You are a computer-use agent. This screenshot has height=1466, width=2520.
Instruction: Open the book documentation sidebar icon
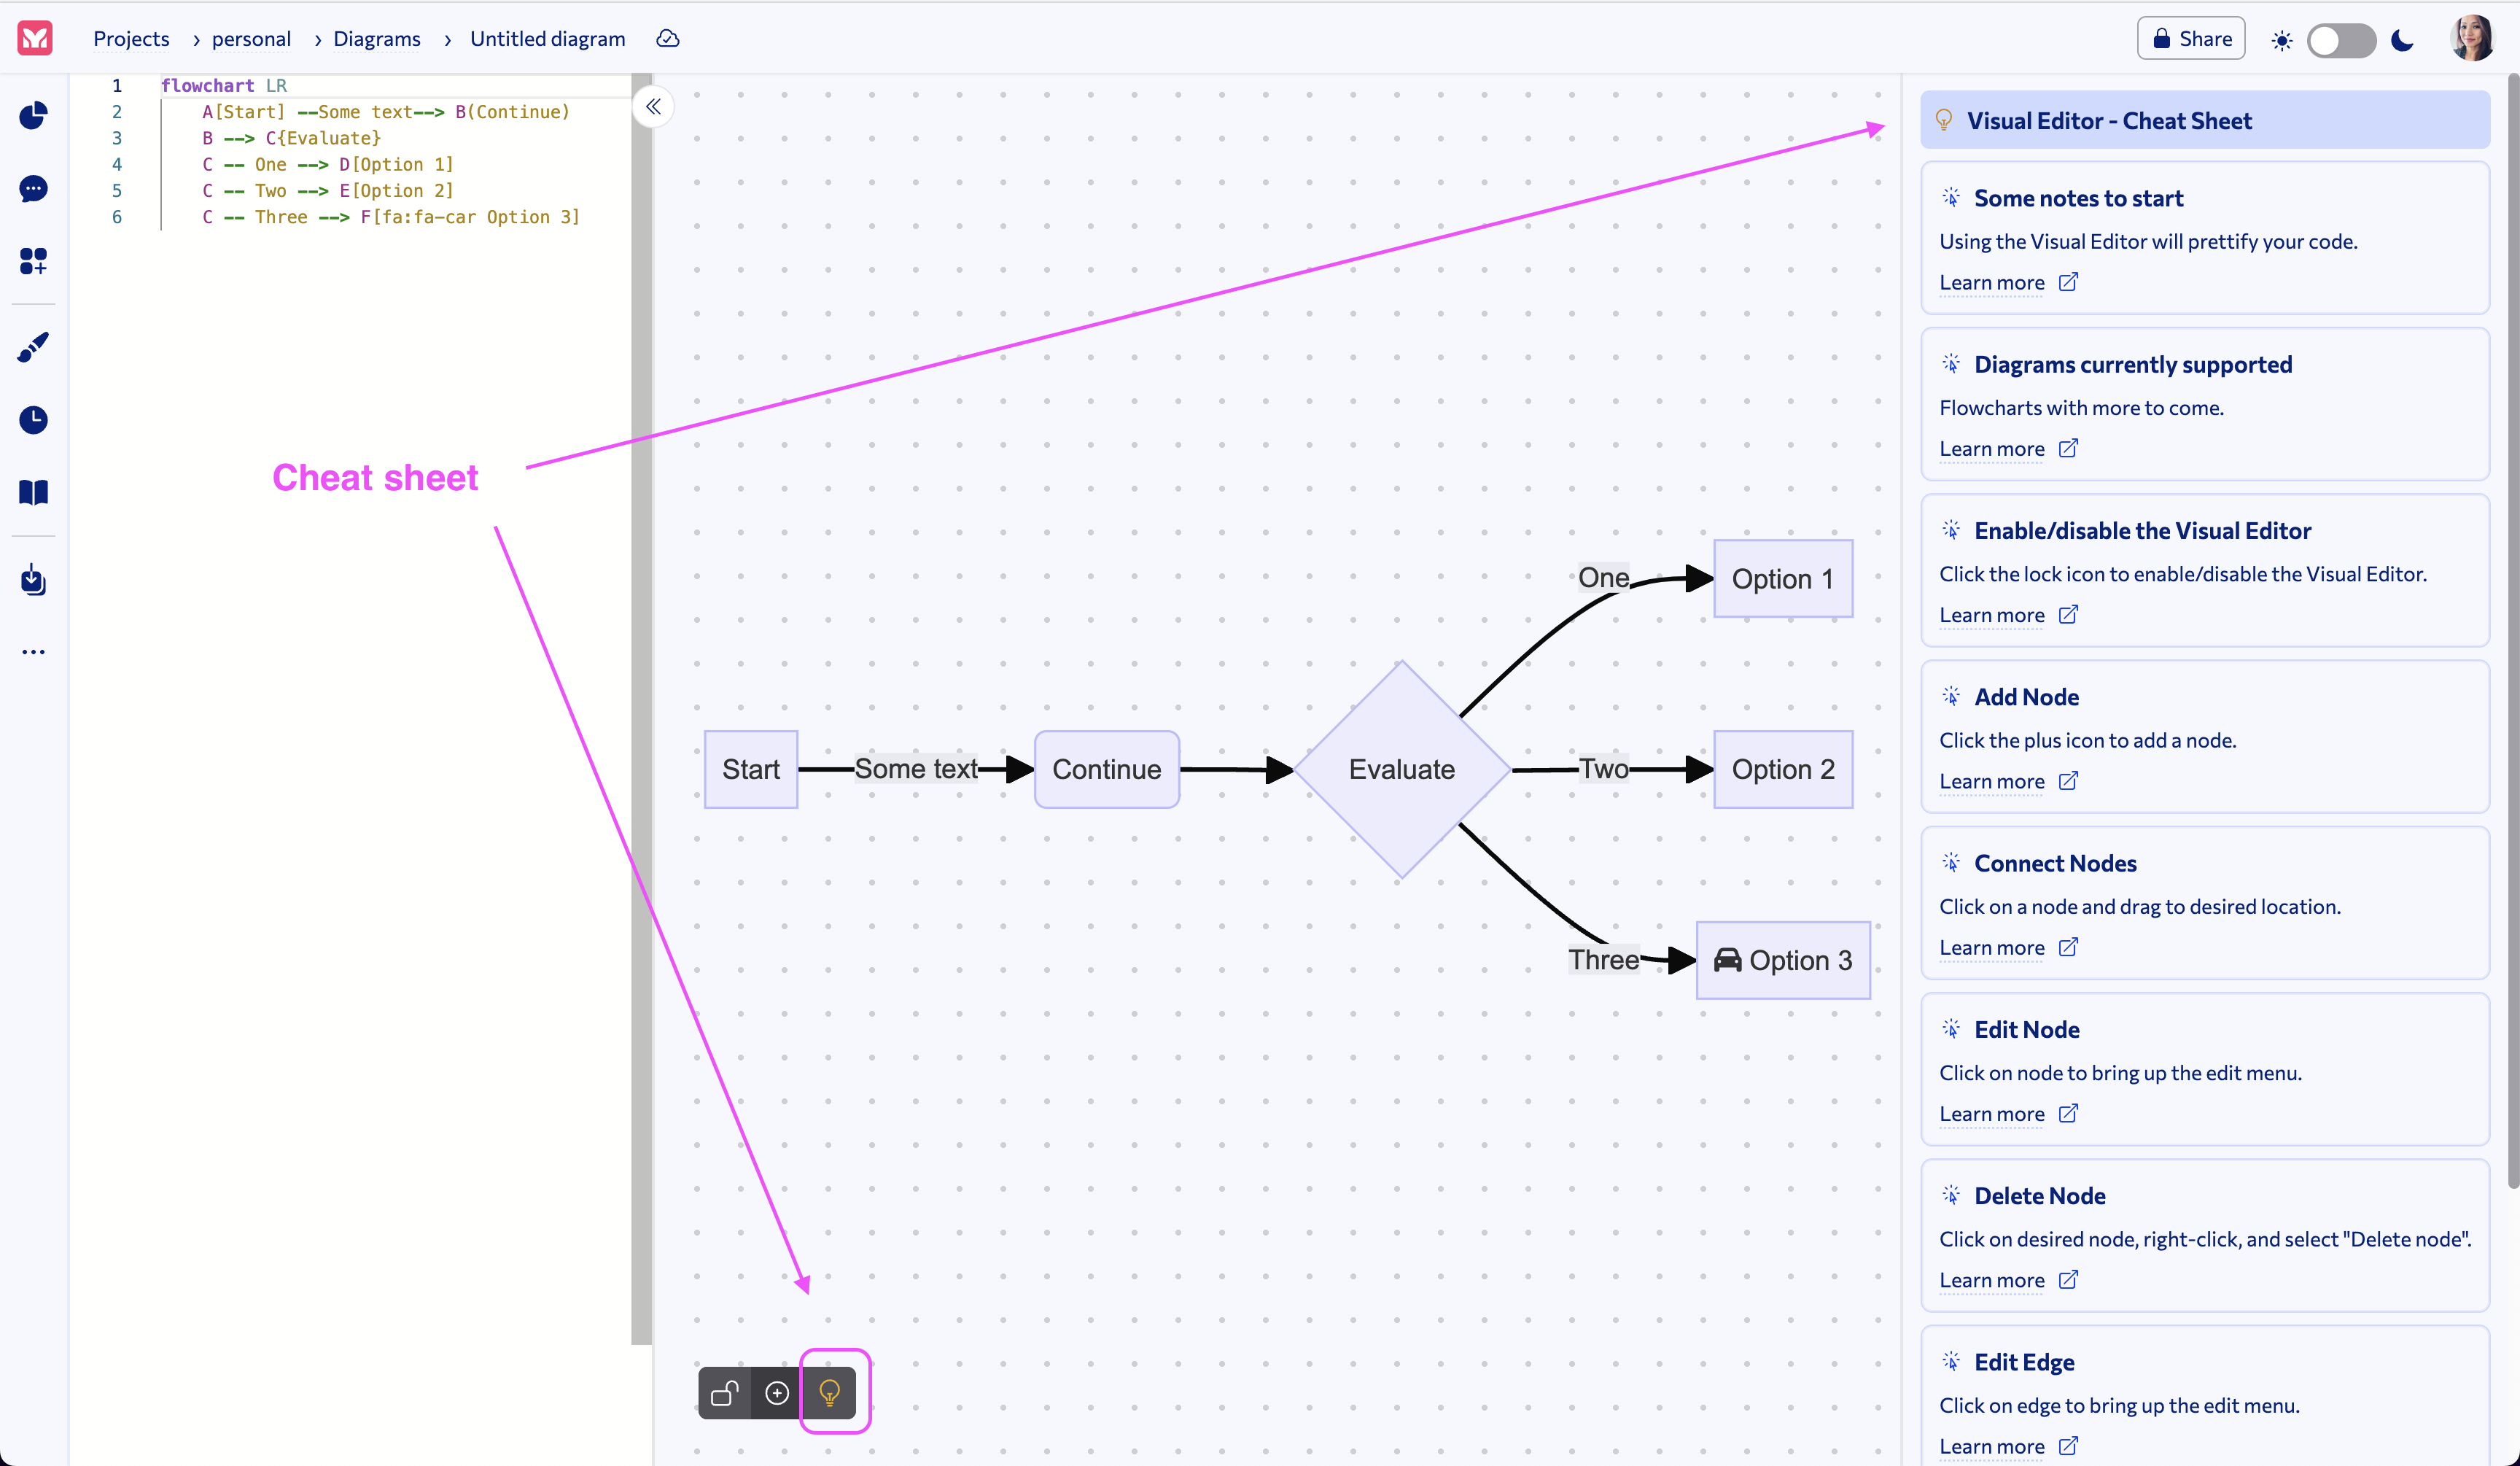pos(34,492)
